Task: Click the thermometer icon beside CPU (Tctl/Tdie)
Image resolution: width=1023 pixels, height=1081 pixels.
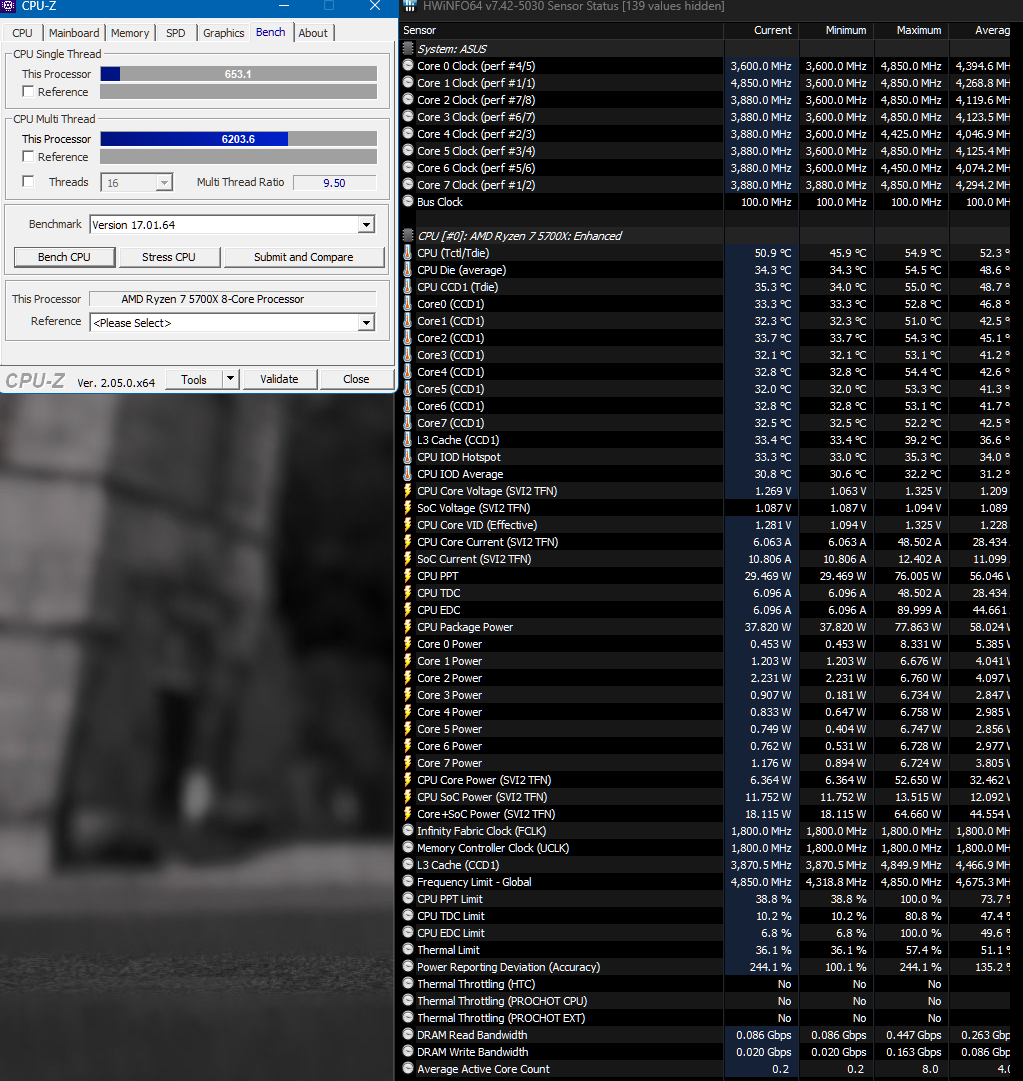Action: 408,252
